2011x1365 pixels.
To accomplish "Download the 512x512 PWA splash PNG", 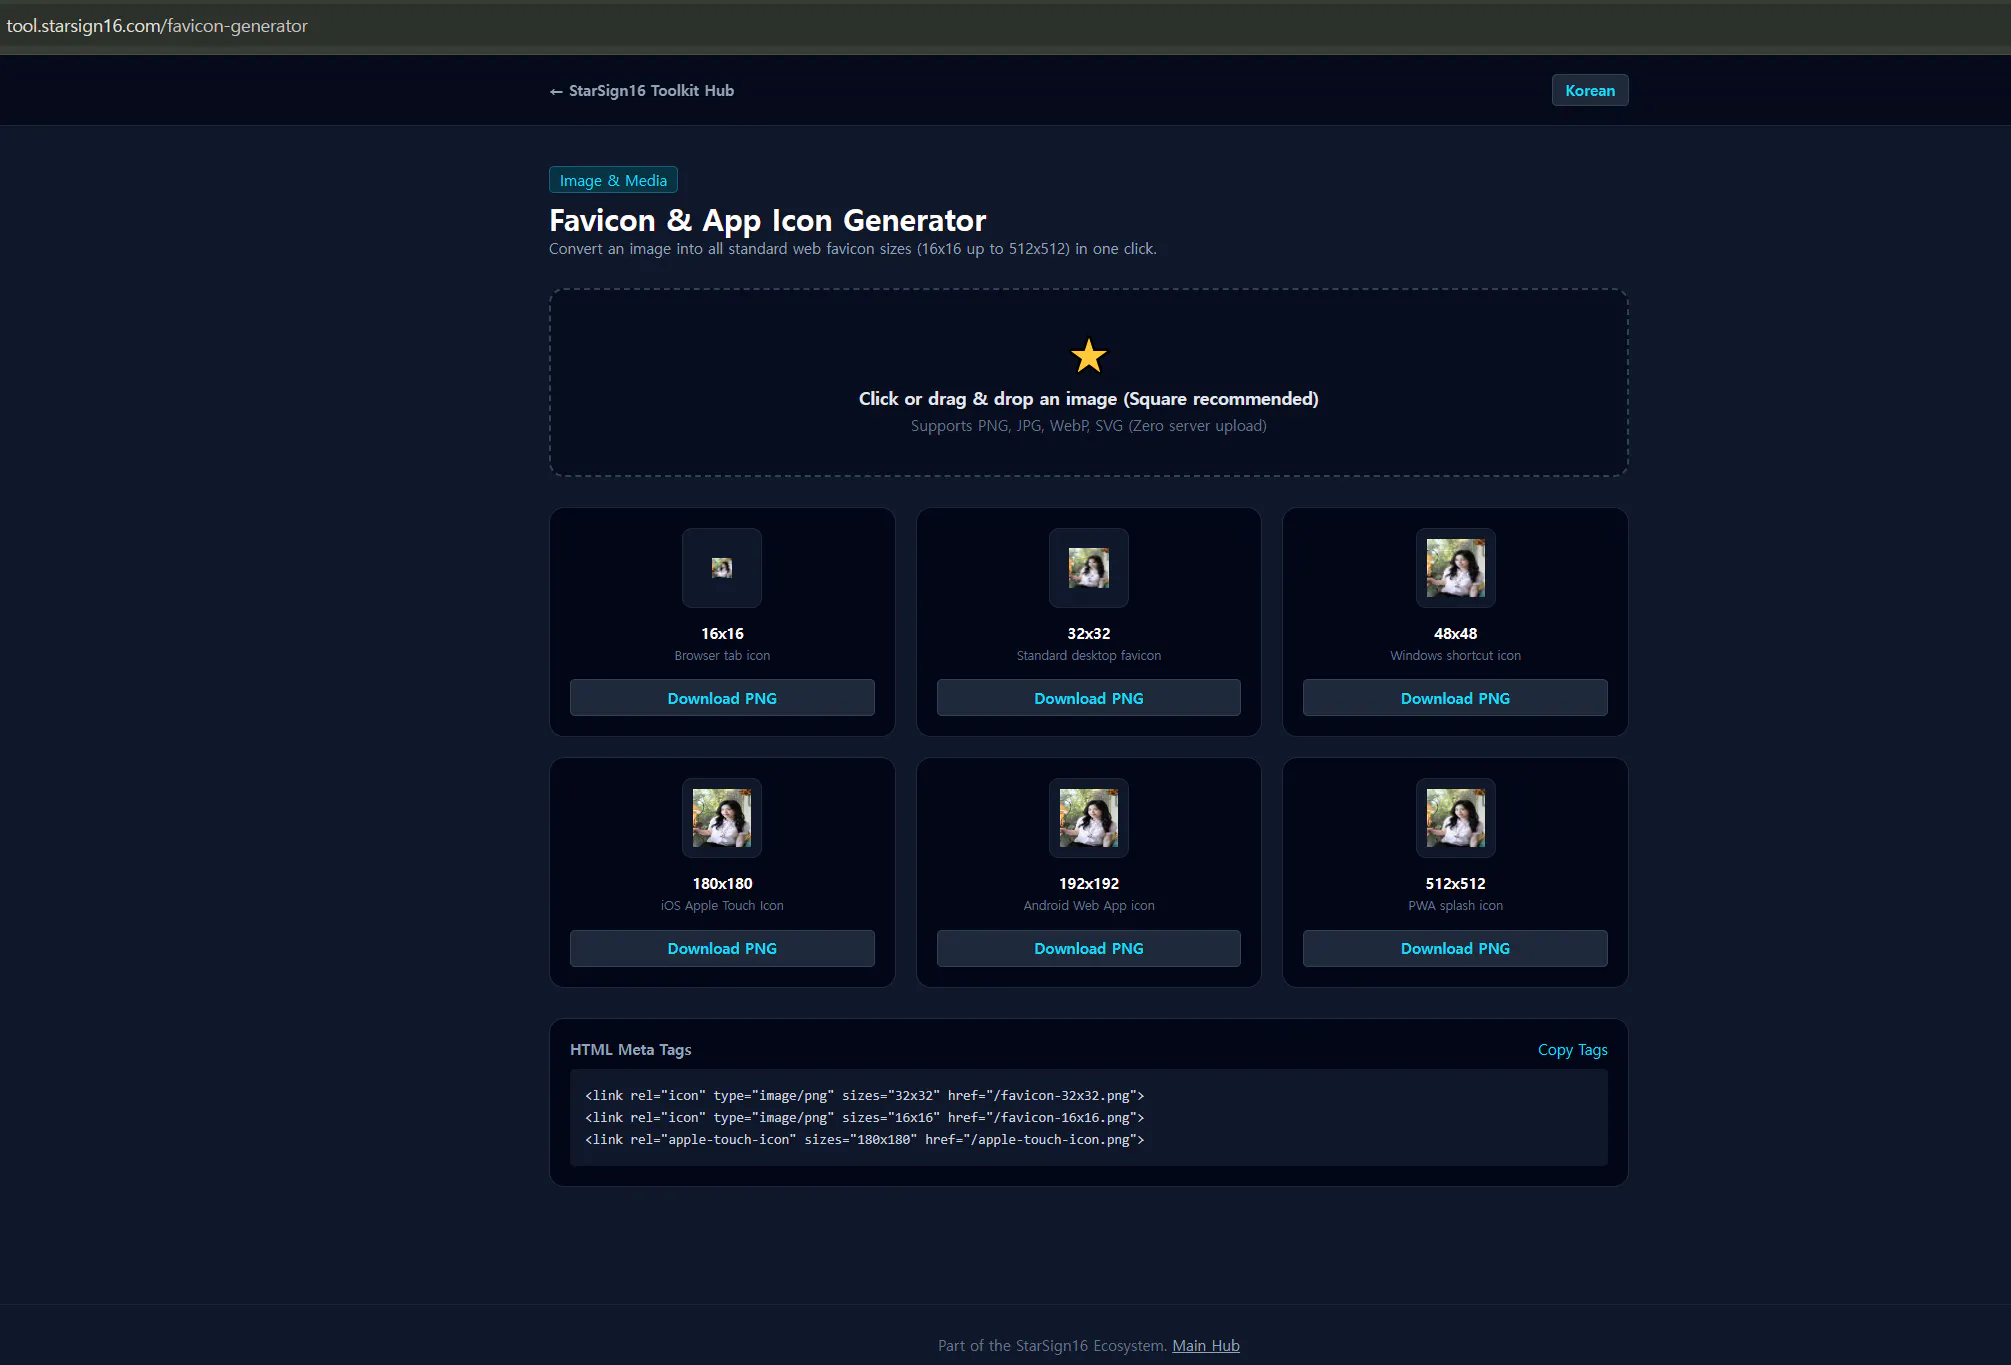I will [x=1455, y=948].
